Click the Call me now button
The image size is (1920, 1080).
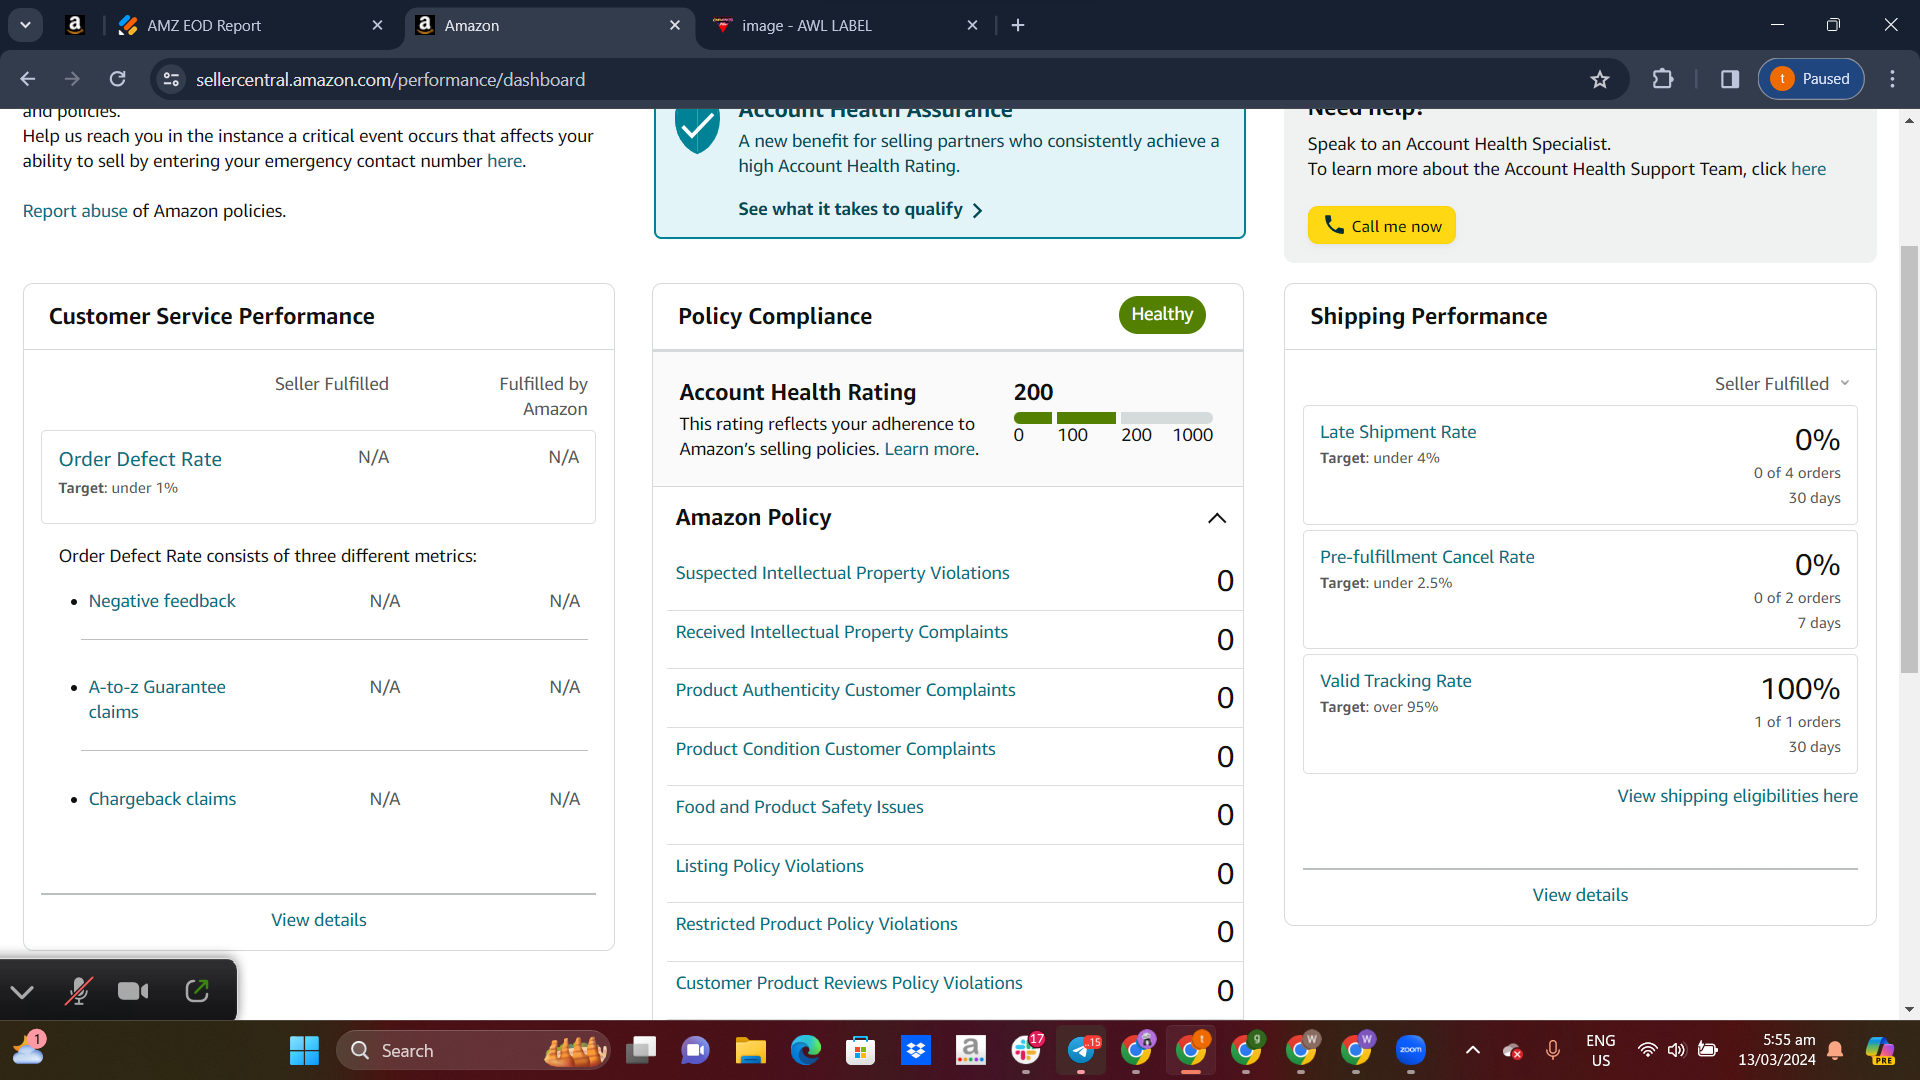(x=1381, y=225)
